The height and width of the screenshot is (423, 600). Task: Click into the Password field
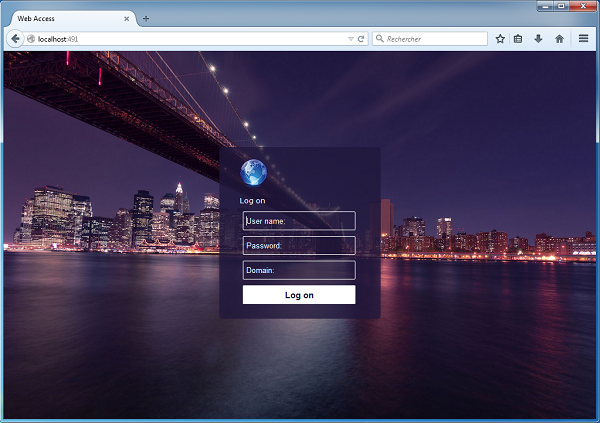[299, 245]
